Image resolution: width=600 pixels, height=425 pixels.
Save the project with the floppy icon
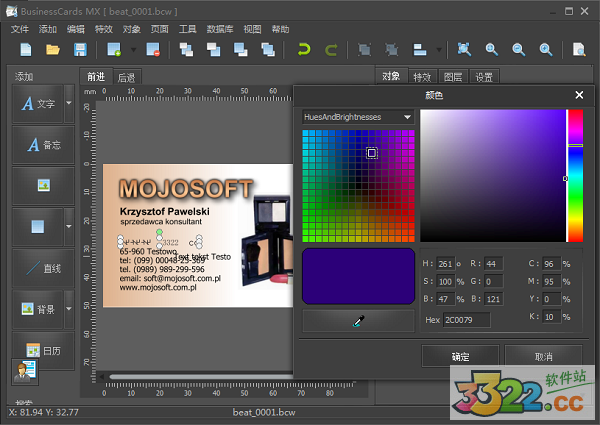[80, 50]
